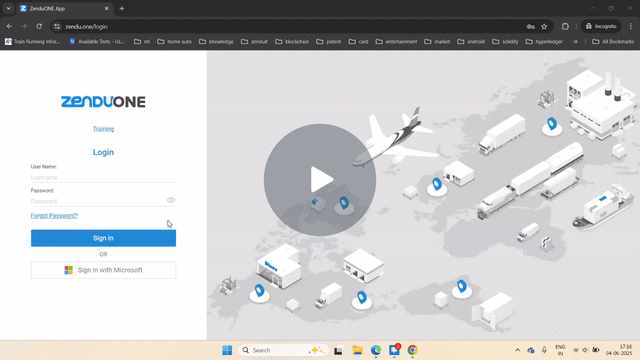The width and height of the screenshot is (640, 360).
Task: Switch to Chrome in taskbar
Action: pos(412,350)
